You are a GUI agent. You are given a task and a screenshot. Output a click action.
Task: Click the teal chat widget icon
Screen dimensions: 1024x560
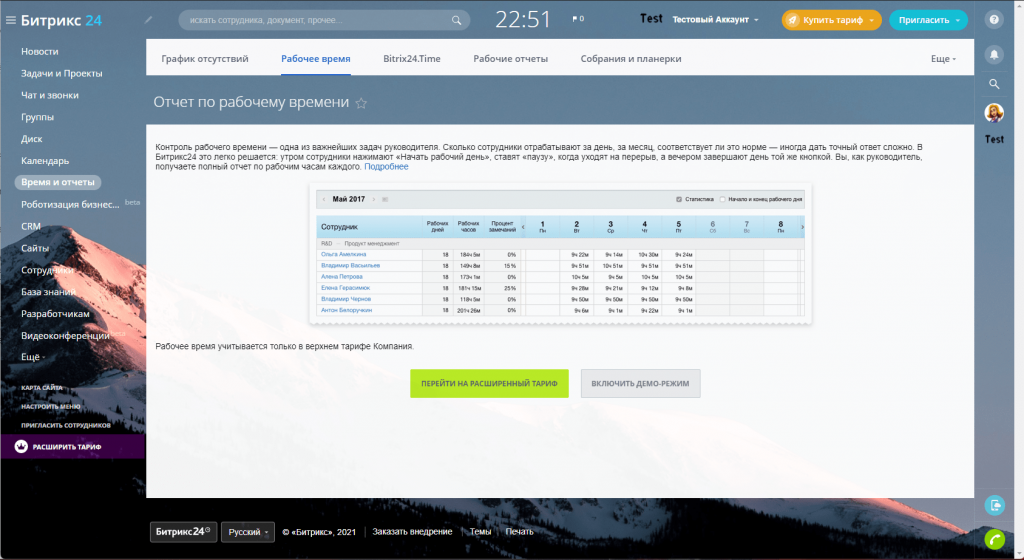coord(994,505)
